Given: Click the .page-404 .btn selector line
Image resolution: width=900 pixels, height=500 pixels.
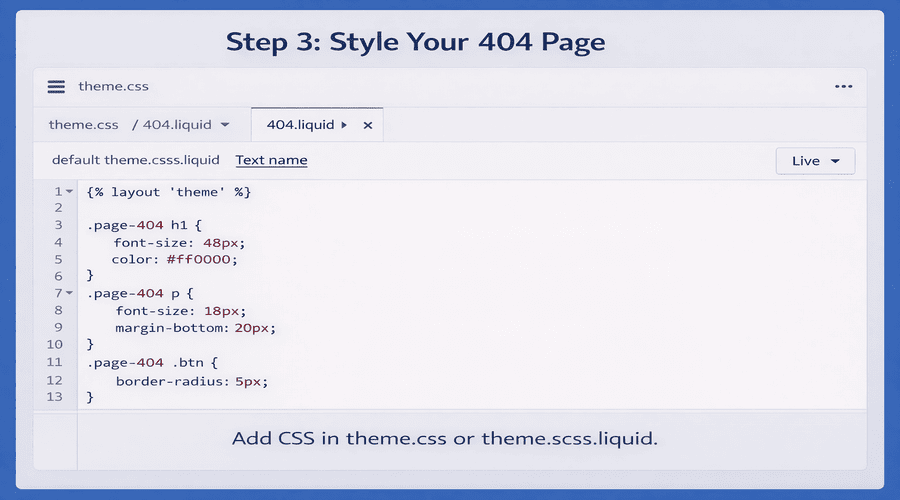Looking at the screenshot, I should (x=152, y=363).
